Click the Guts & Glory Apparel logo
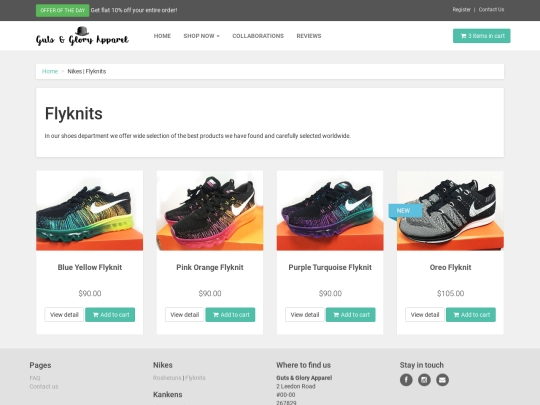This screenshot has height=405, width=540. coord(82,36)
